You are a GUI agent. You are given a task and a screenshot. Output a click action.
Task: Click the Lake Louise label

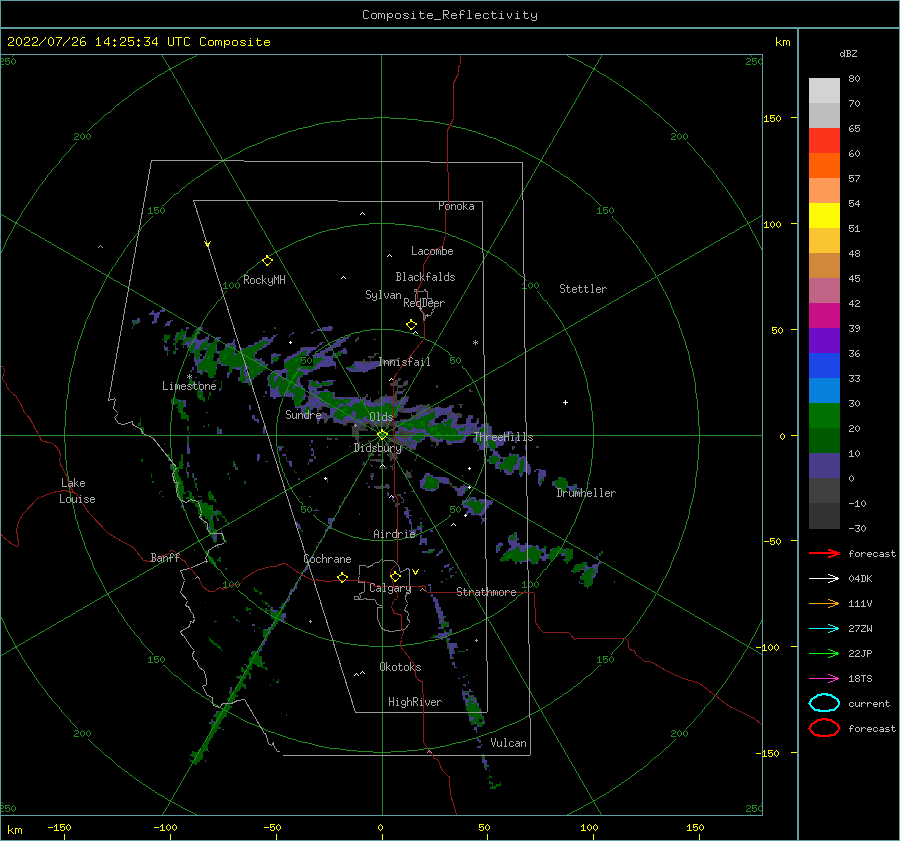[77, 491]
